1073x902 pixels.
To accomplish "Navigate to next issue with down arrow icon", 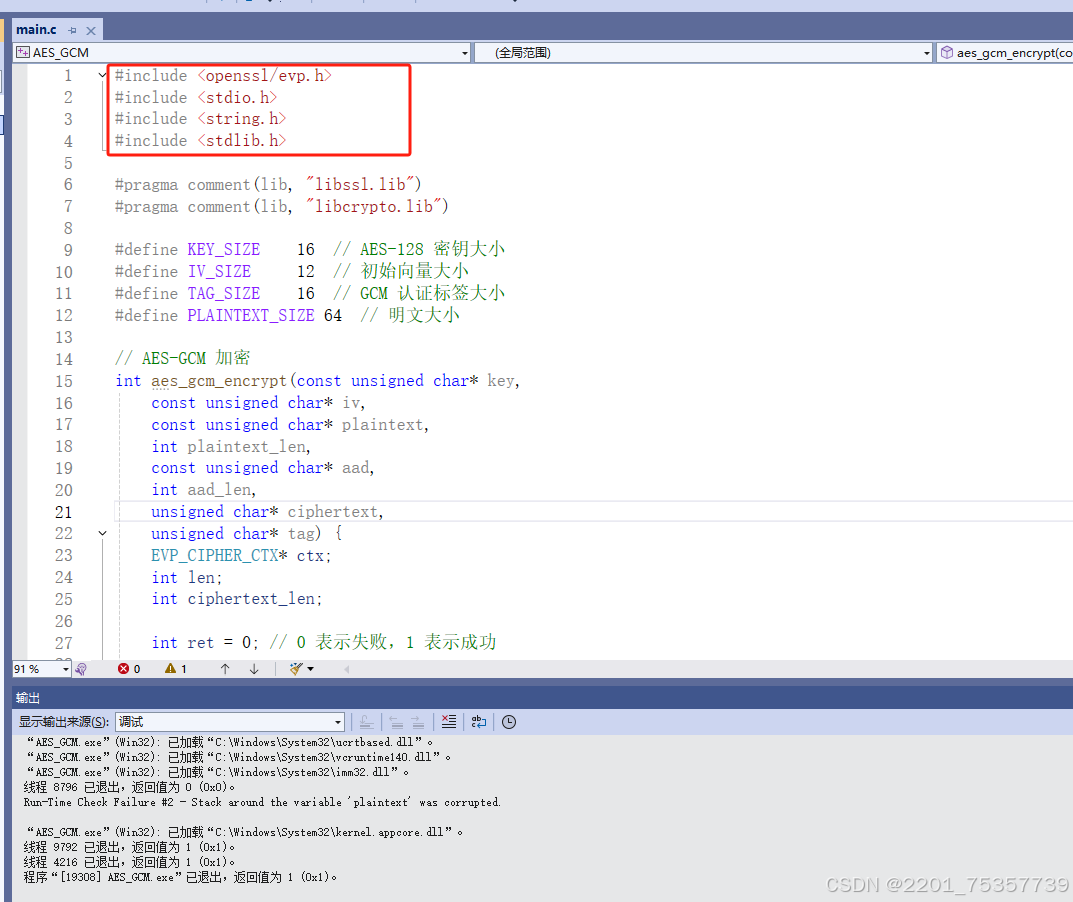I will (x=253, y=668).
